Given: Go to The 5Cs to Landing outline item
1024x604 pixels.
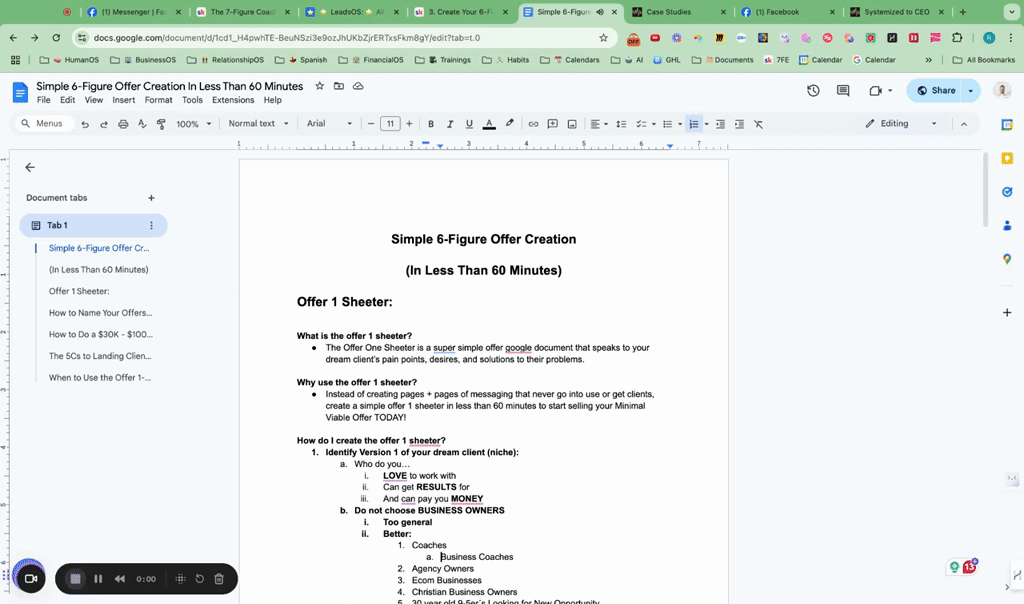Looking at the screenshot, I should [x=100, y=356].
